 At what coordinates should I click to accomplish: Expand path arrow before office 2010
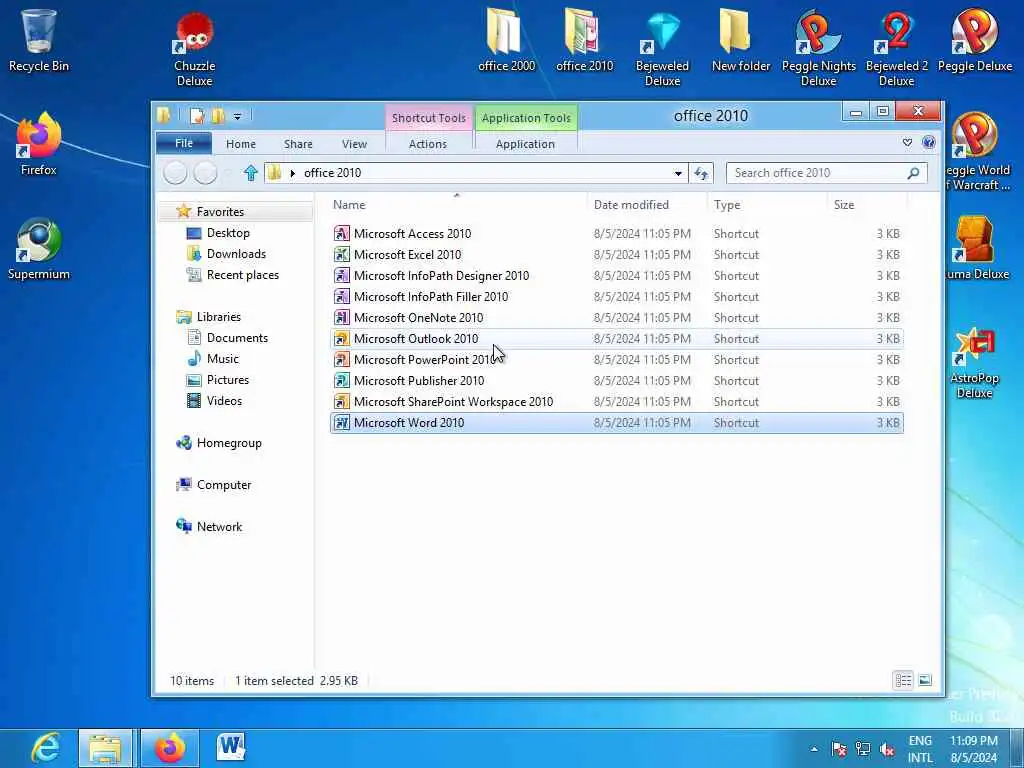[293, 173]
